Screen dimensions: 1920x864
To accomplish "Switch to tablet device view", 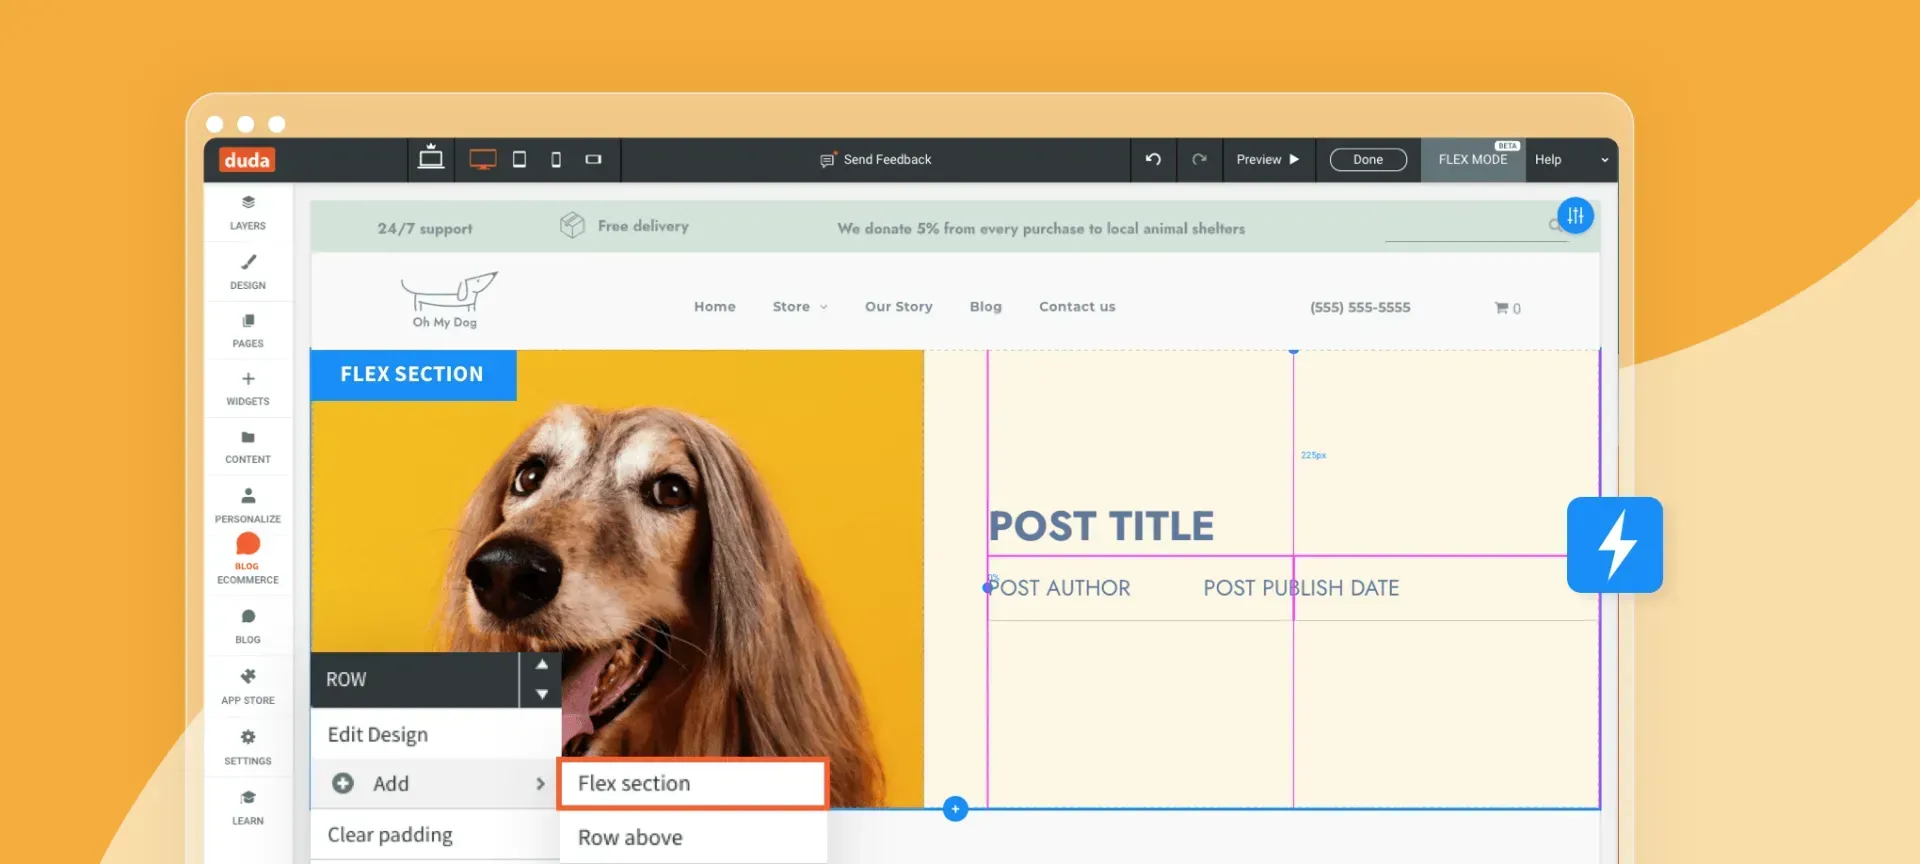I will (519, 159).
